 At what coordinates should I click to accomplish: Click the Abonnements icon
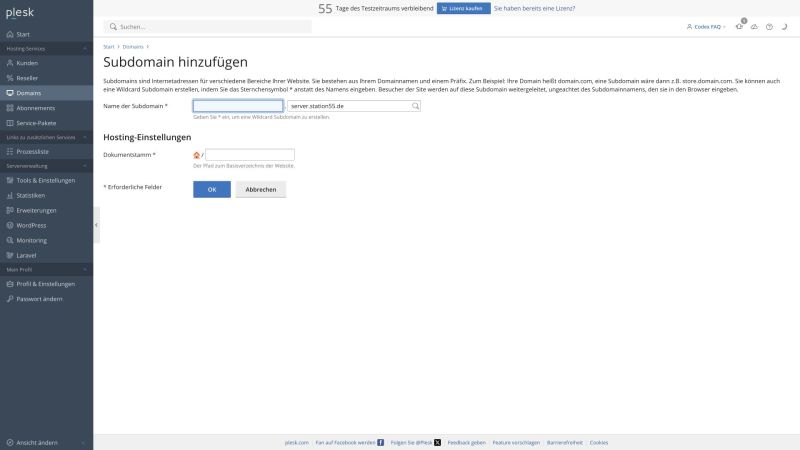pos(10,108)
